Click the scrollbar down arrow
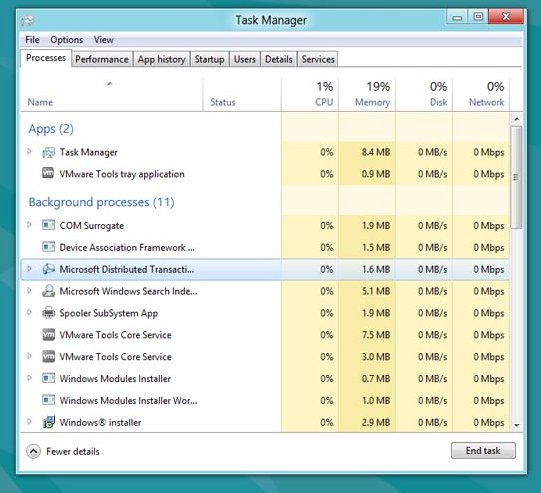The height and width of the screenshot is (493, 541). [517, 425]
